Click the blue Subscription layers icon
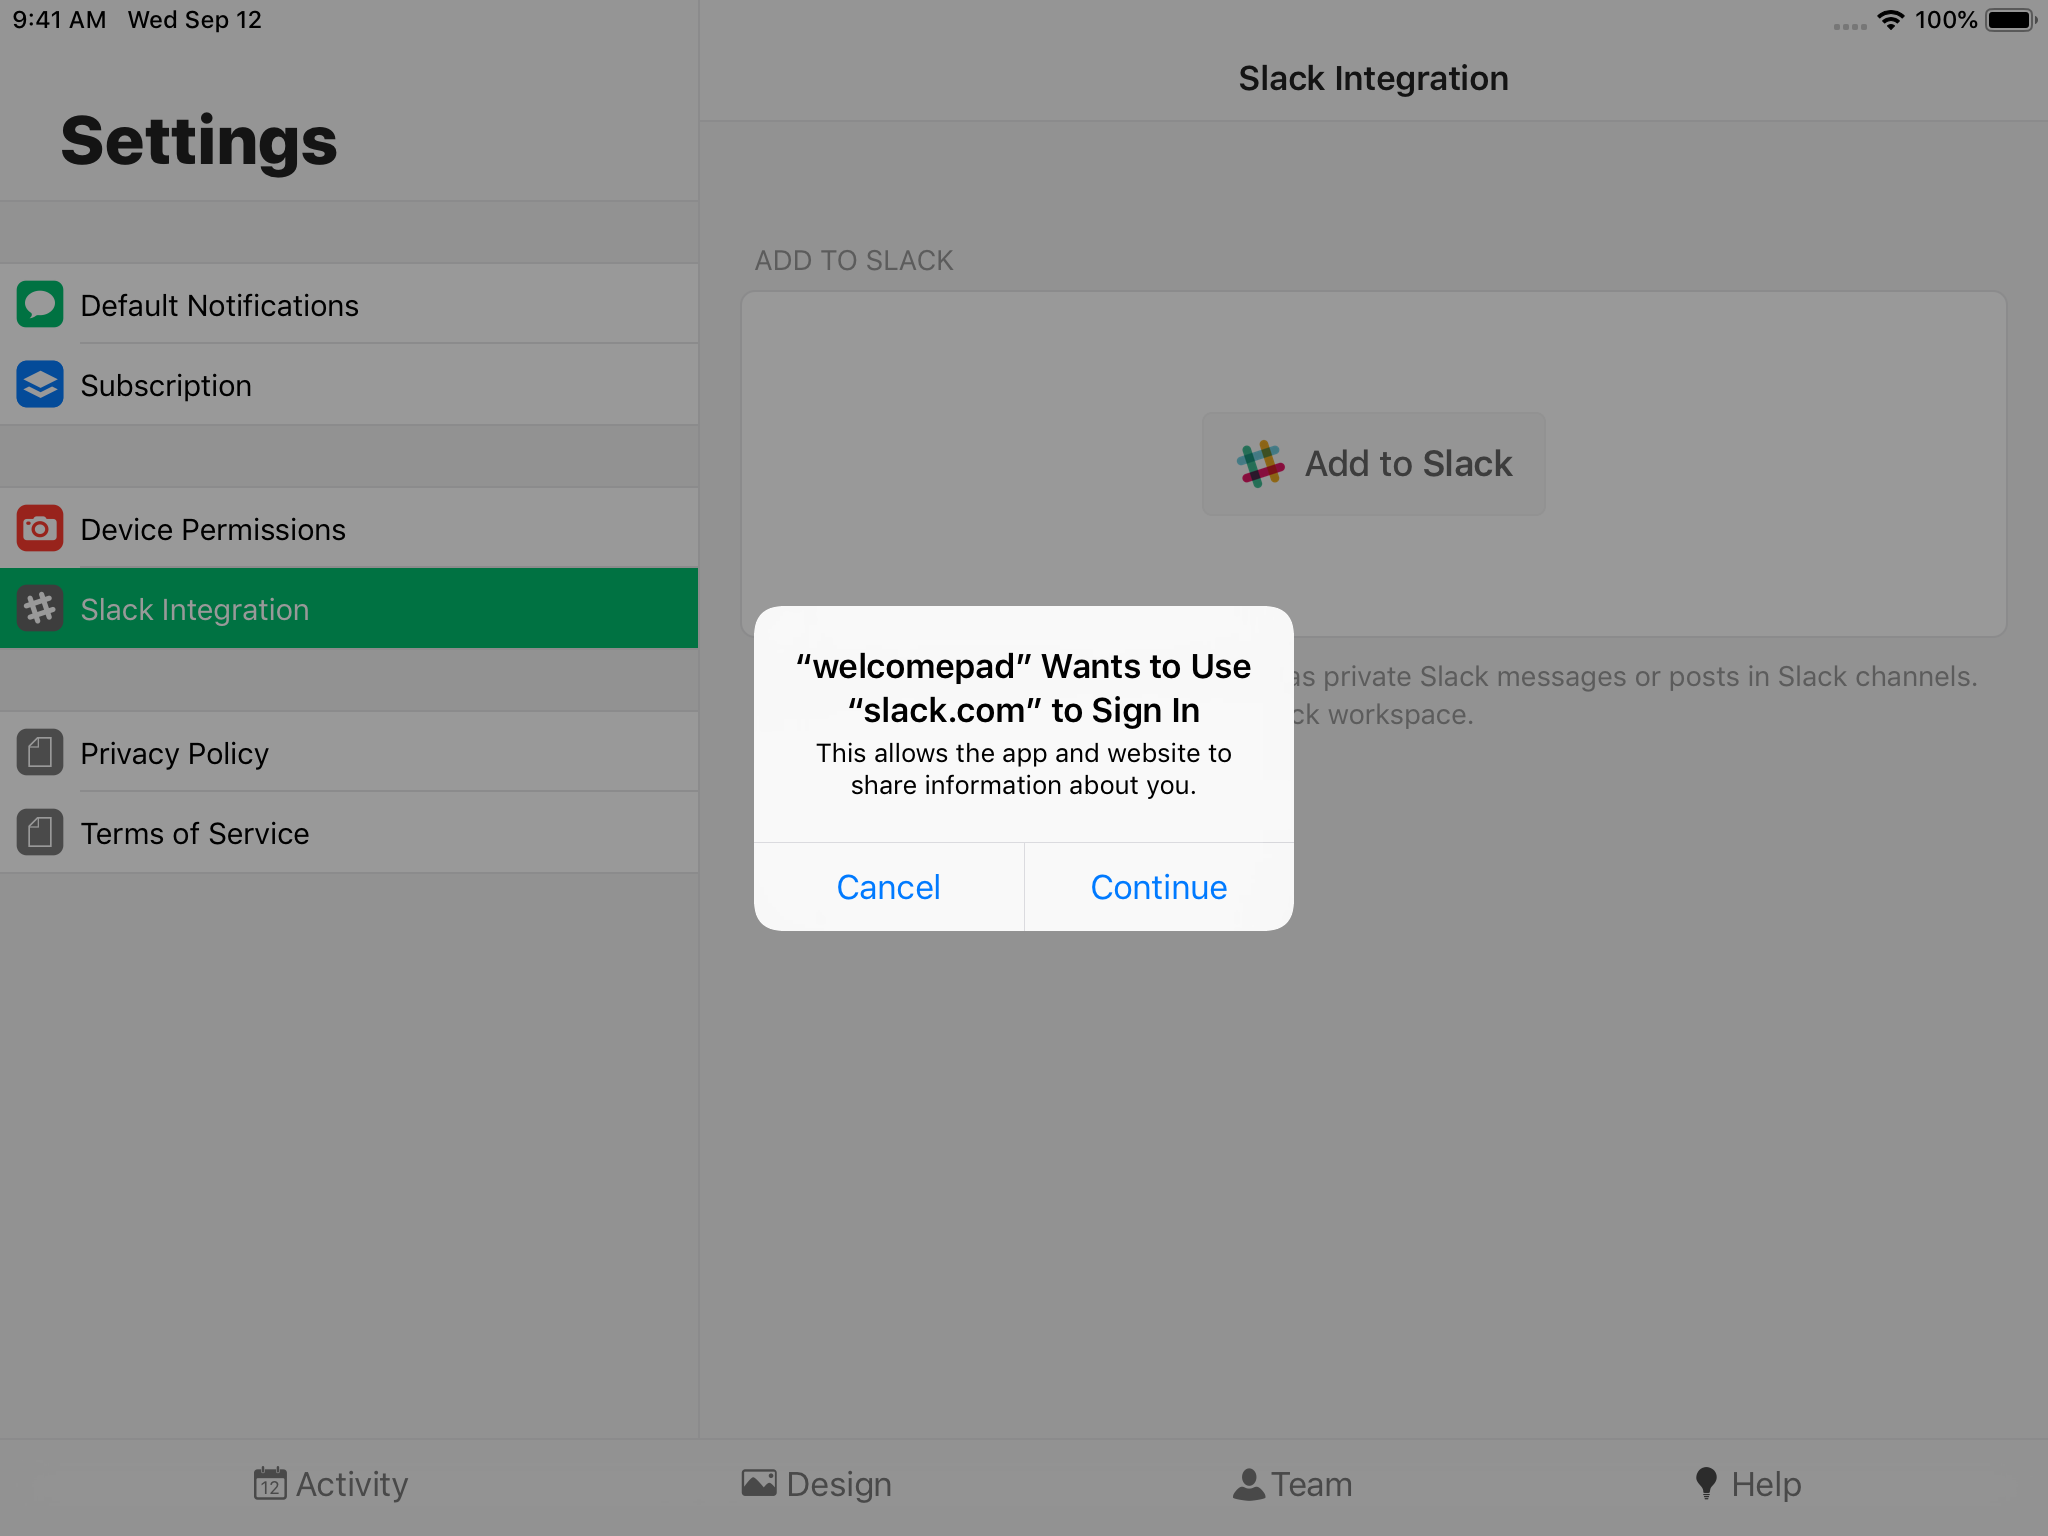Viewport: 2048px width, 1536px height. [x=40, y=385]
